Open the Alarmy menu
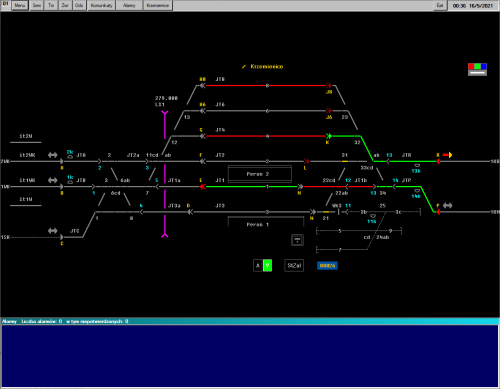Viewport: 500px width, 389px height. [129, 5]
